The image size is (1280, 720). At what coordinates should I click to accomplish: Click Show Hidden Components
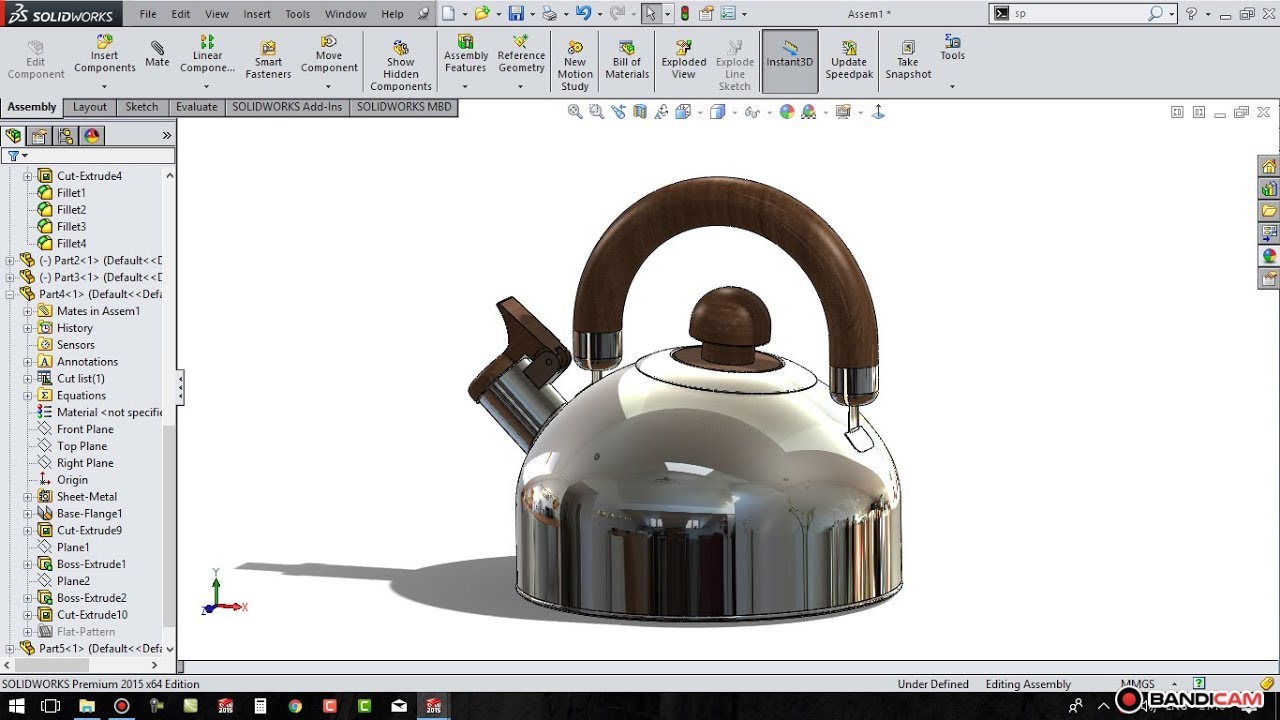(x=401, y=66)
